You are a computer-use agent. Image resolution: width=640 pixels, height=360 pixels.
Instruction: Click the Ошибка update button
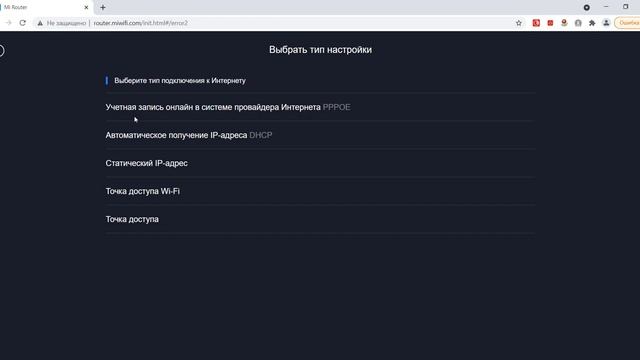click(x=628, y=23)
